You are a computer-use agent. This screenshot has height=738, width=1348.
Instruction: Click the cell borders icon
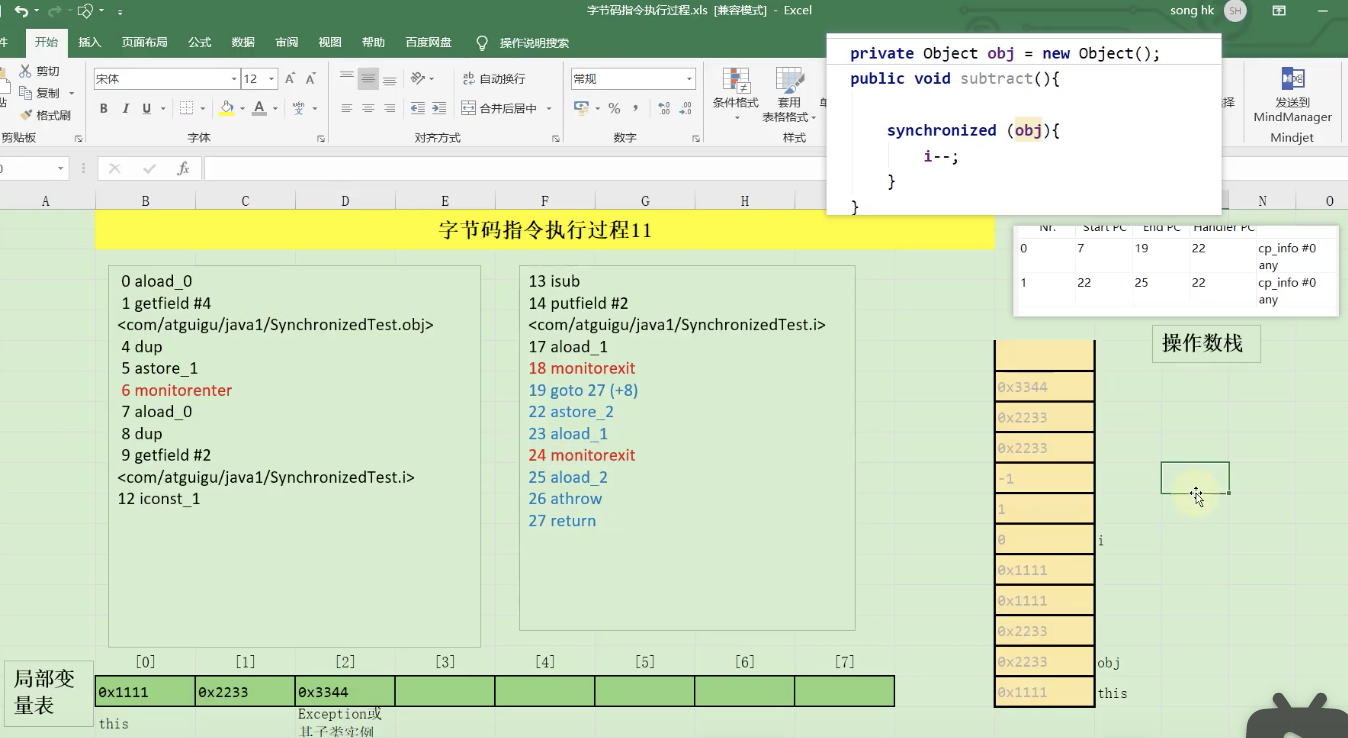click(x=187, y=108)
